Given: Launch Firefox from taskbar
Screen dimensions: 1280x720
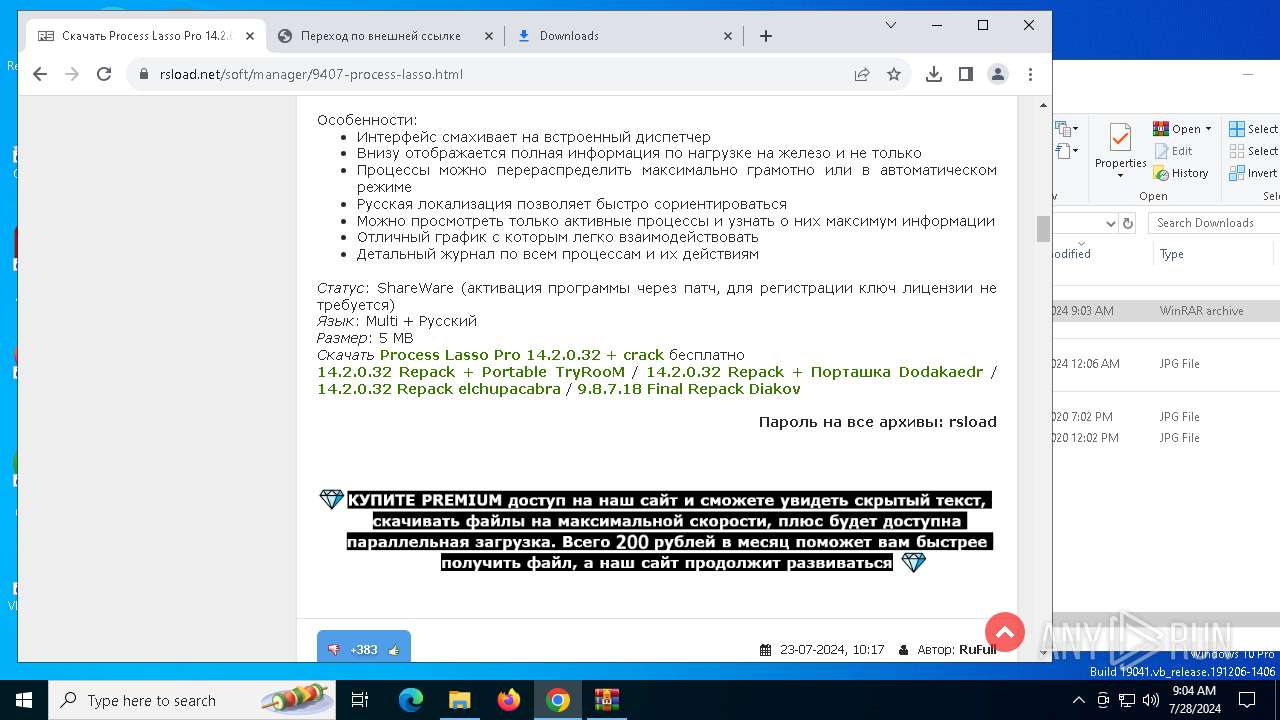Looking at the screenshot, I should click(x=509, y=700).
